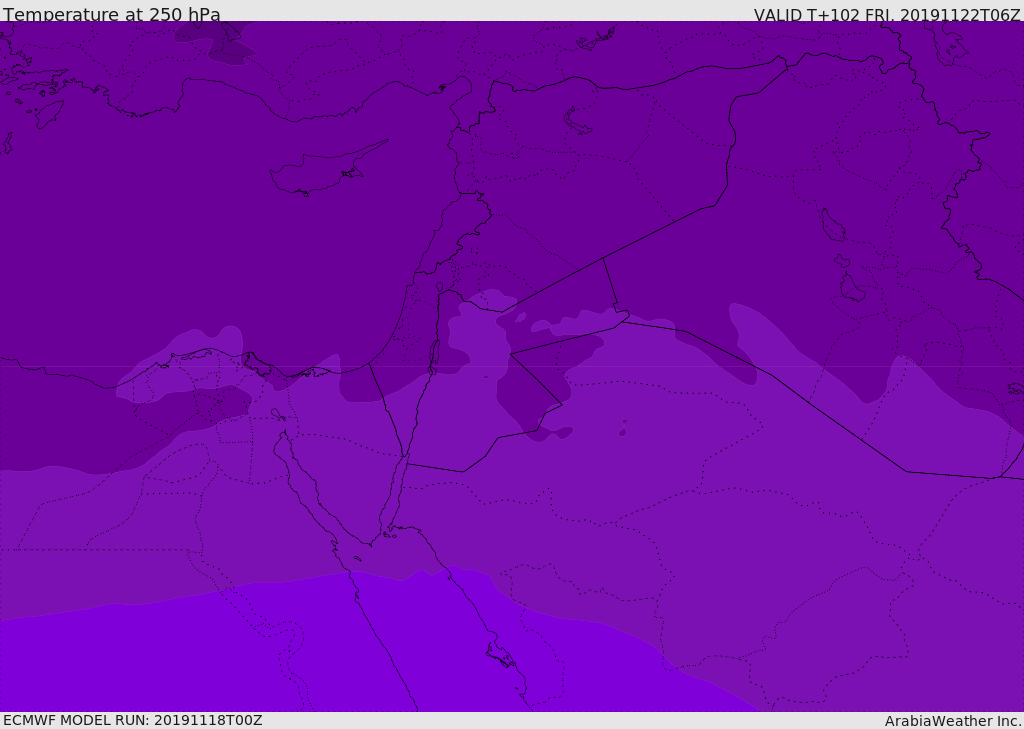The height and width of the screenshot is (729, 1024).
Task: Click the 'Temperature at 250 hPa' title
Action: pyautogui.click(x=112, y=14)
